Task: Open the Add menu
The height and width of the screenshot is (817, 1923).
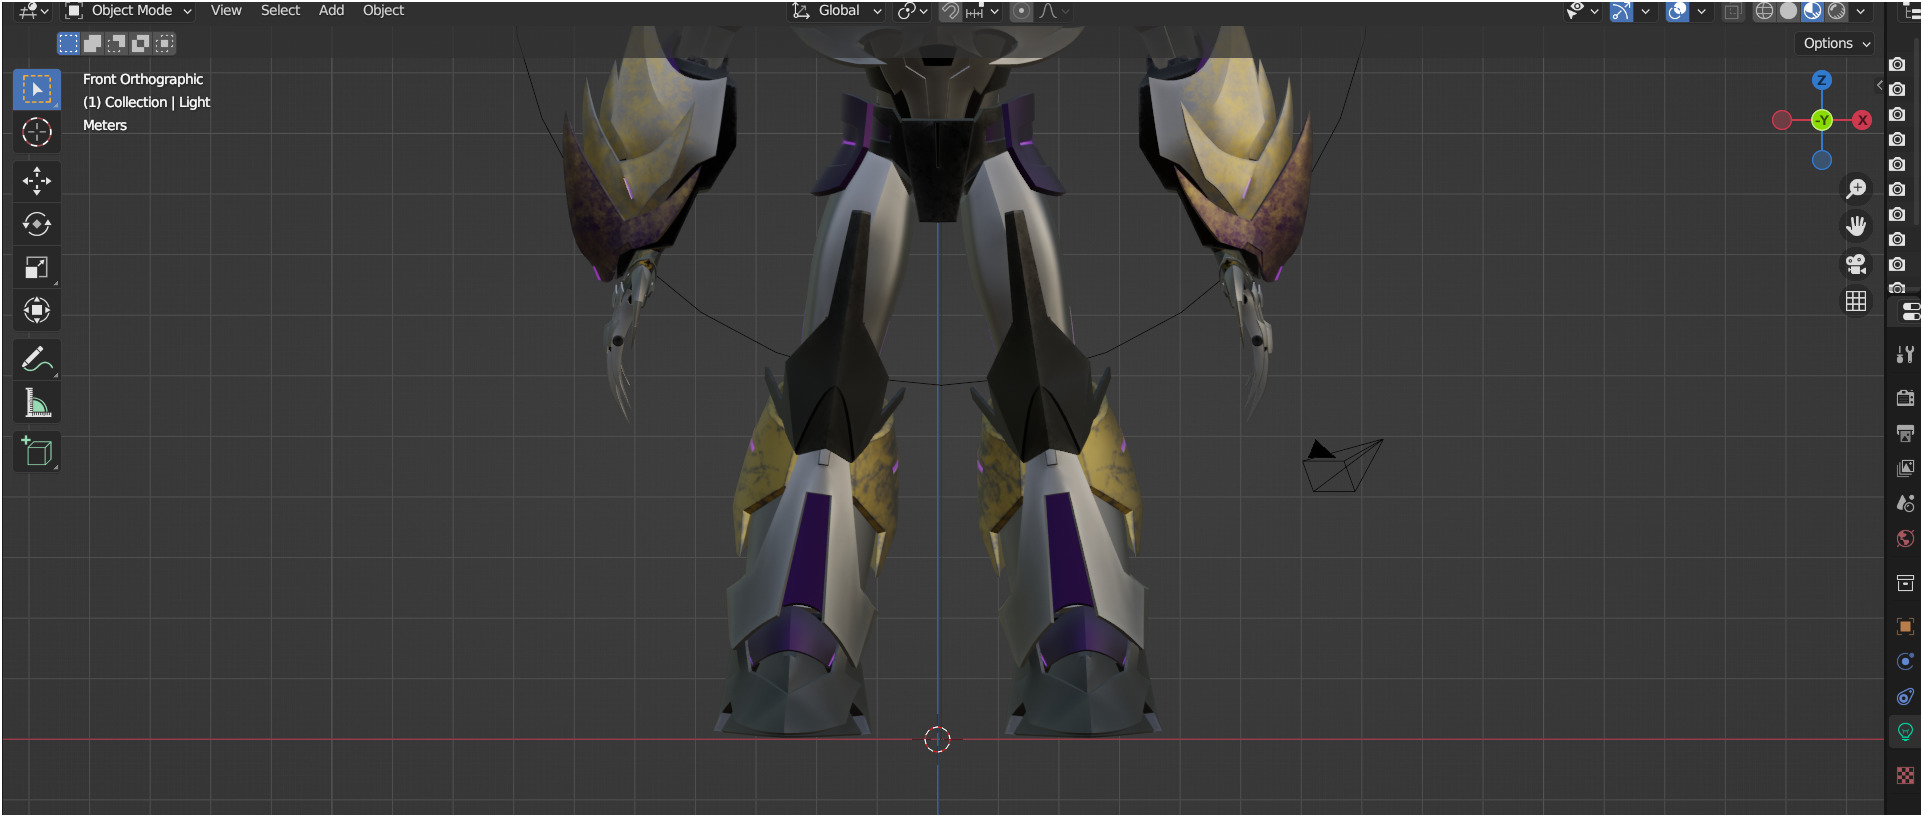Action: 331,11
